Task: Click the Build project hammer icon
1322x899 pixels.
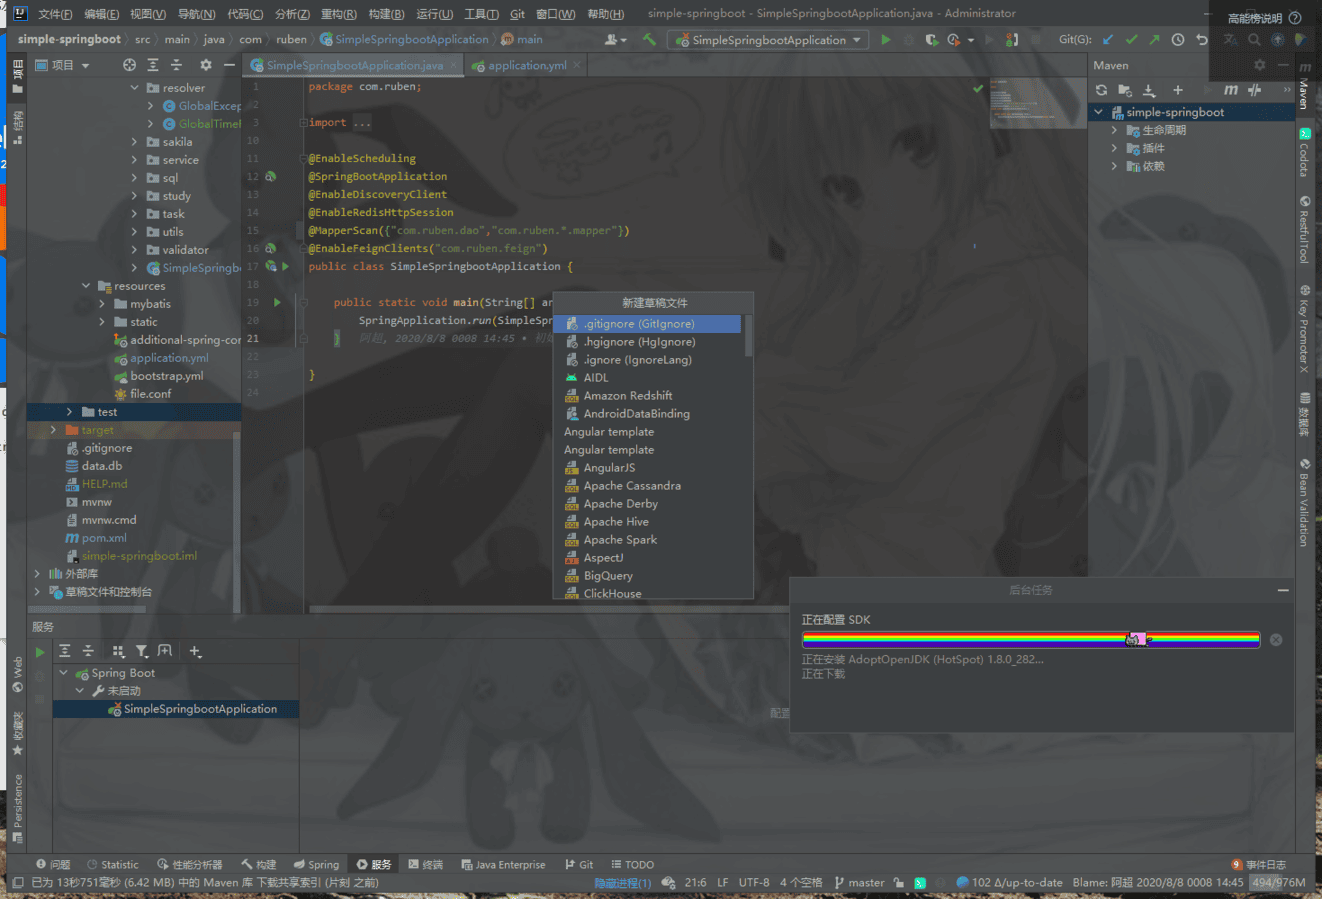Action: (x=649, y=40)
